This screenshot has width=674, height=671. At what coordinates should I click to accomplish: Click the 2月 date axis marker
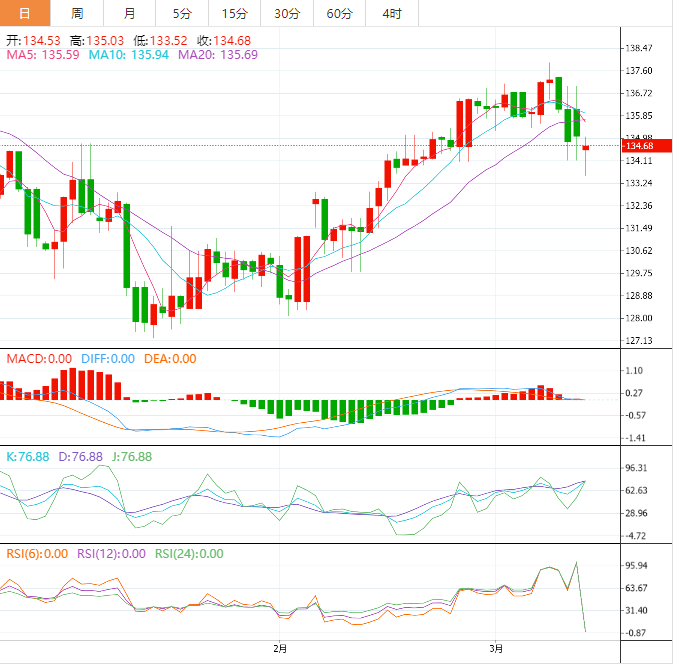click(x=280, y=648)
